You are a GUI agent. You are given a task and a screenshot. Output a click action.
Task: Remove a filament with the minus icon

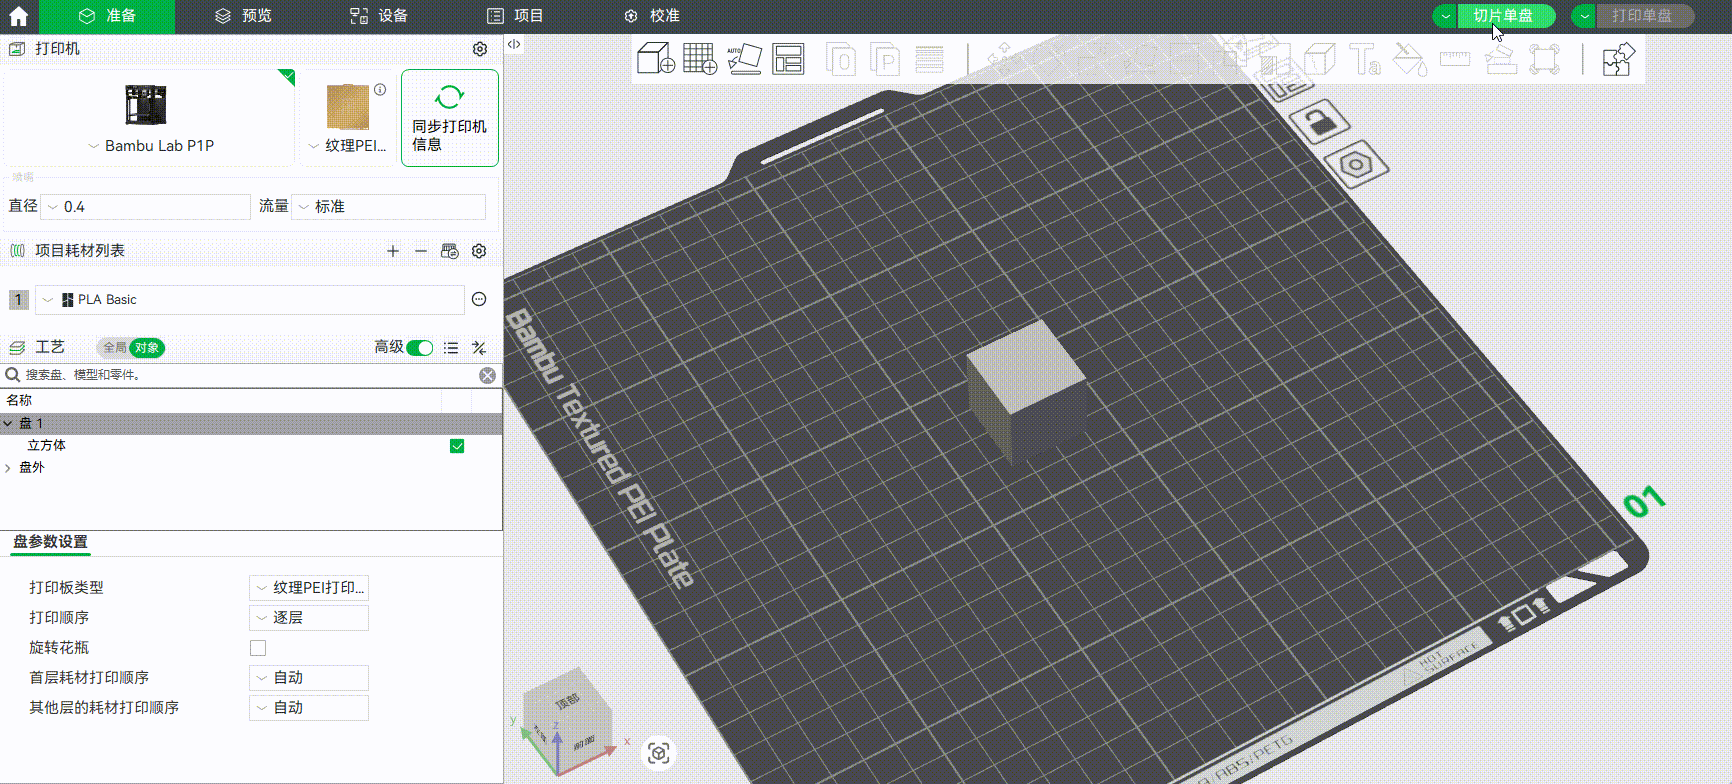[x=421, y=251]
